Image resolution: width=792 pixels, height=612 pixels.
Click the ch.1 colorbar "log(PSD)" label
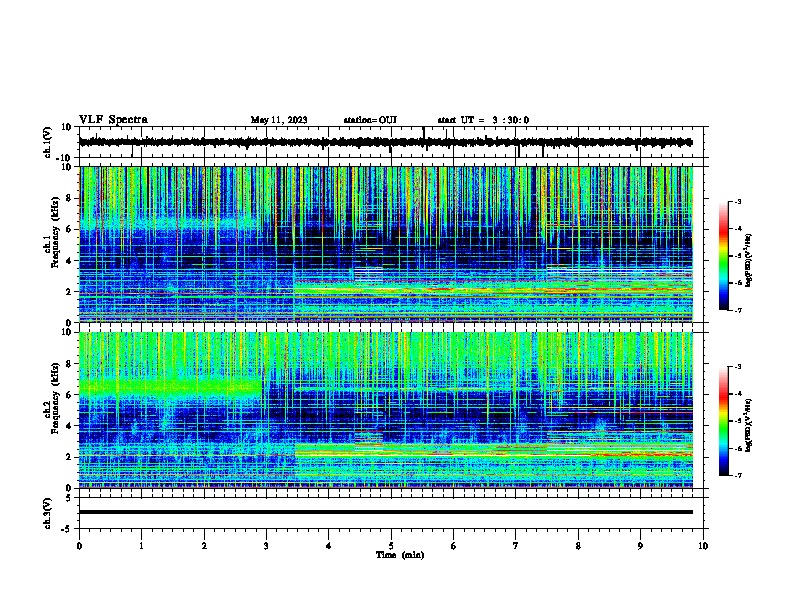(749, 260)
